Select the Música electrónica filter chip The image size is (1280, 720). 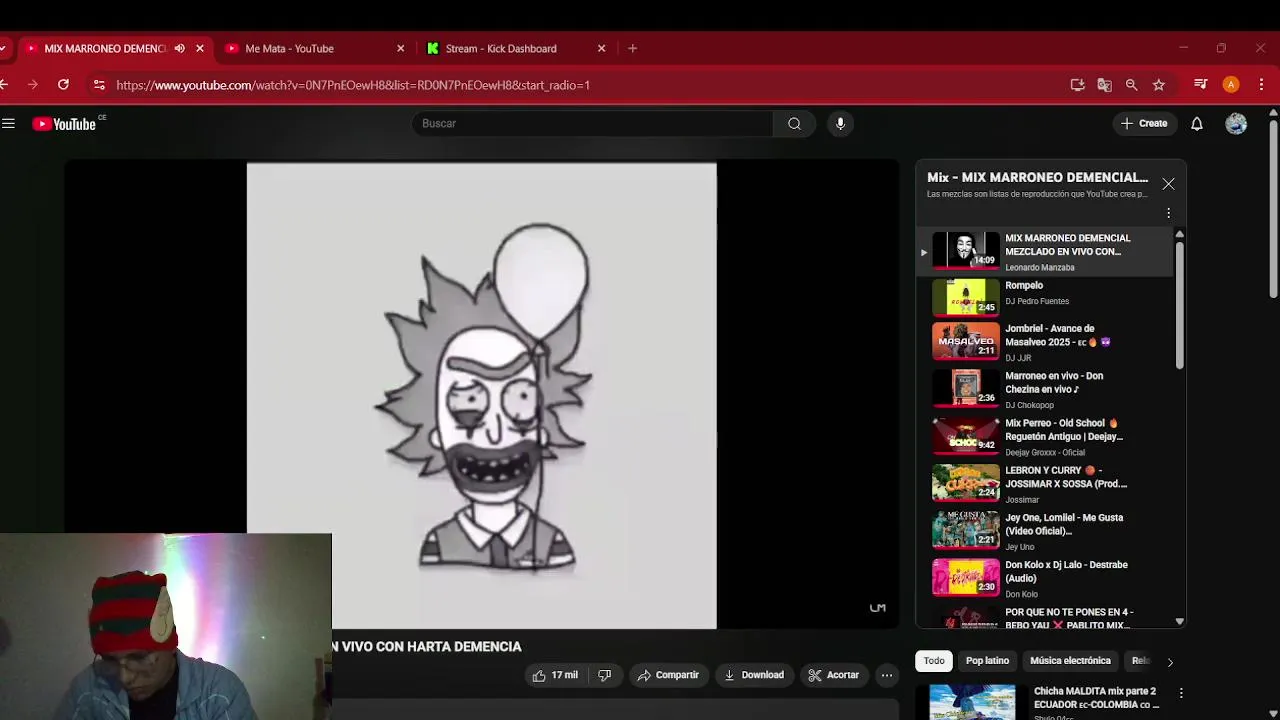(x=1070, y=661)
